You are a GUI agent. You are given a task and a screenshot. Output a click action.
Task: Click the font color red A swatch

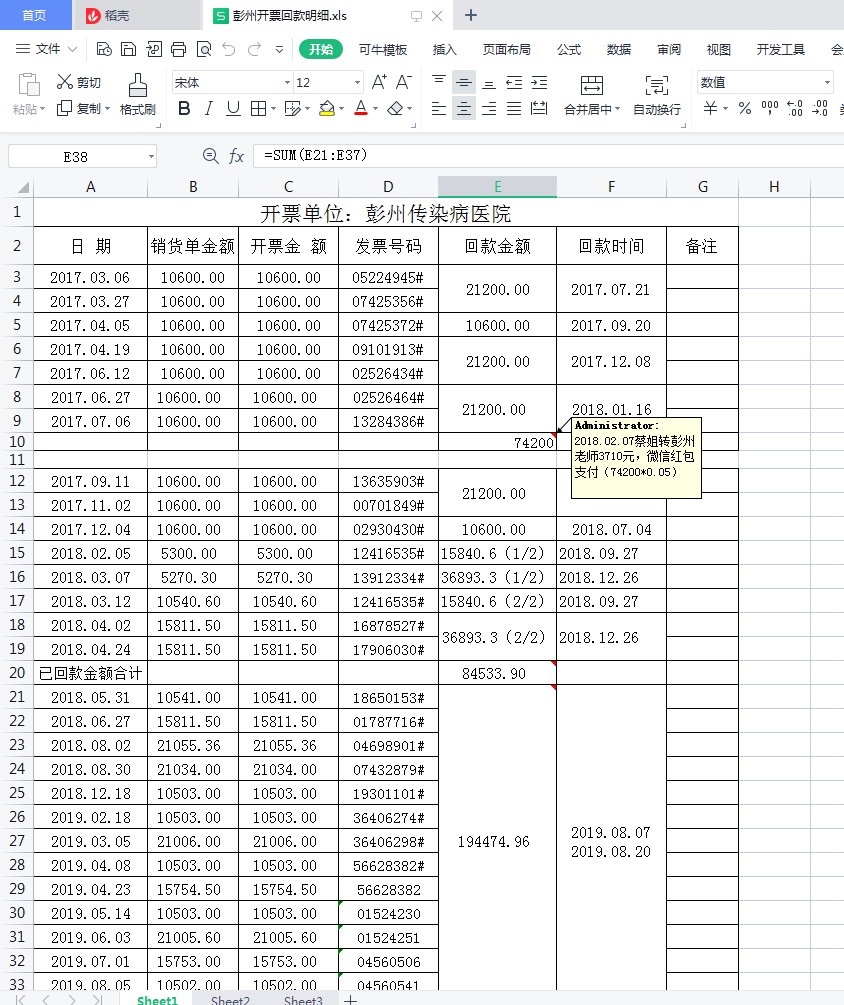tap(361, 108)
